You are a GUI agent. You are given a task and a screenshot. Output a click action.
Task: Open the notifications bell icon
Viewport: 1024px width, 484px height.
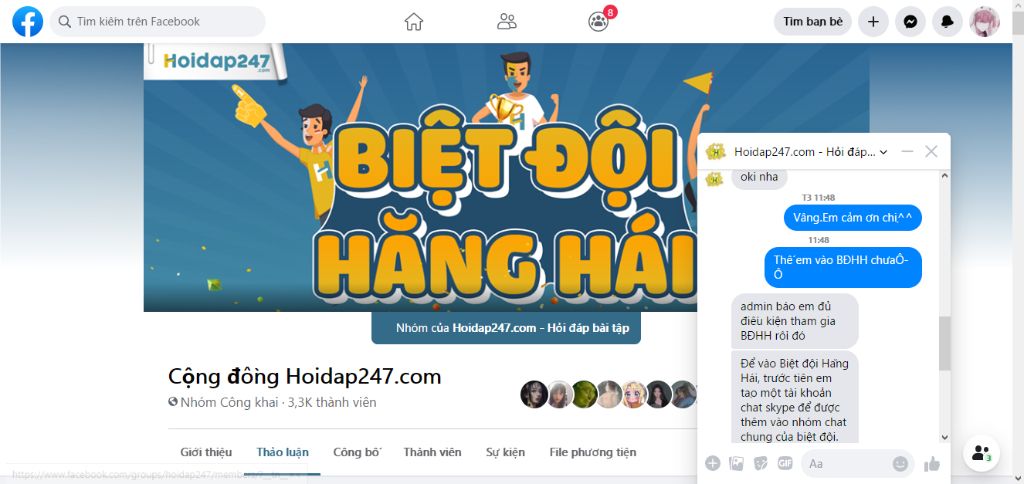tap(947, 22)
